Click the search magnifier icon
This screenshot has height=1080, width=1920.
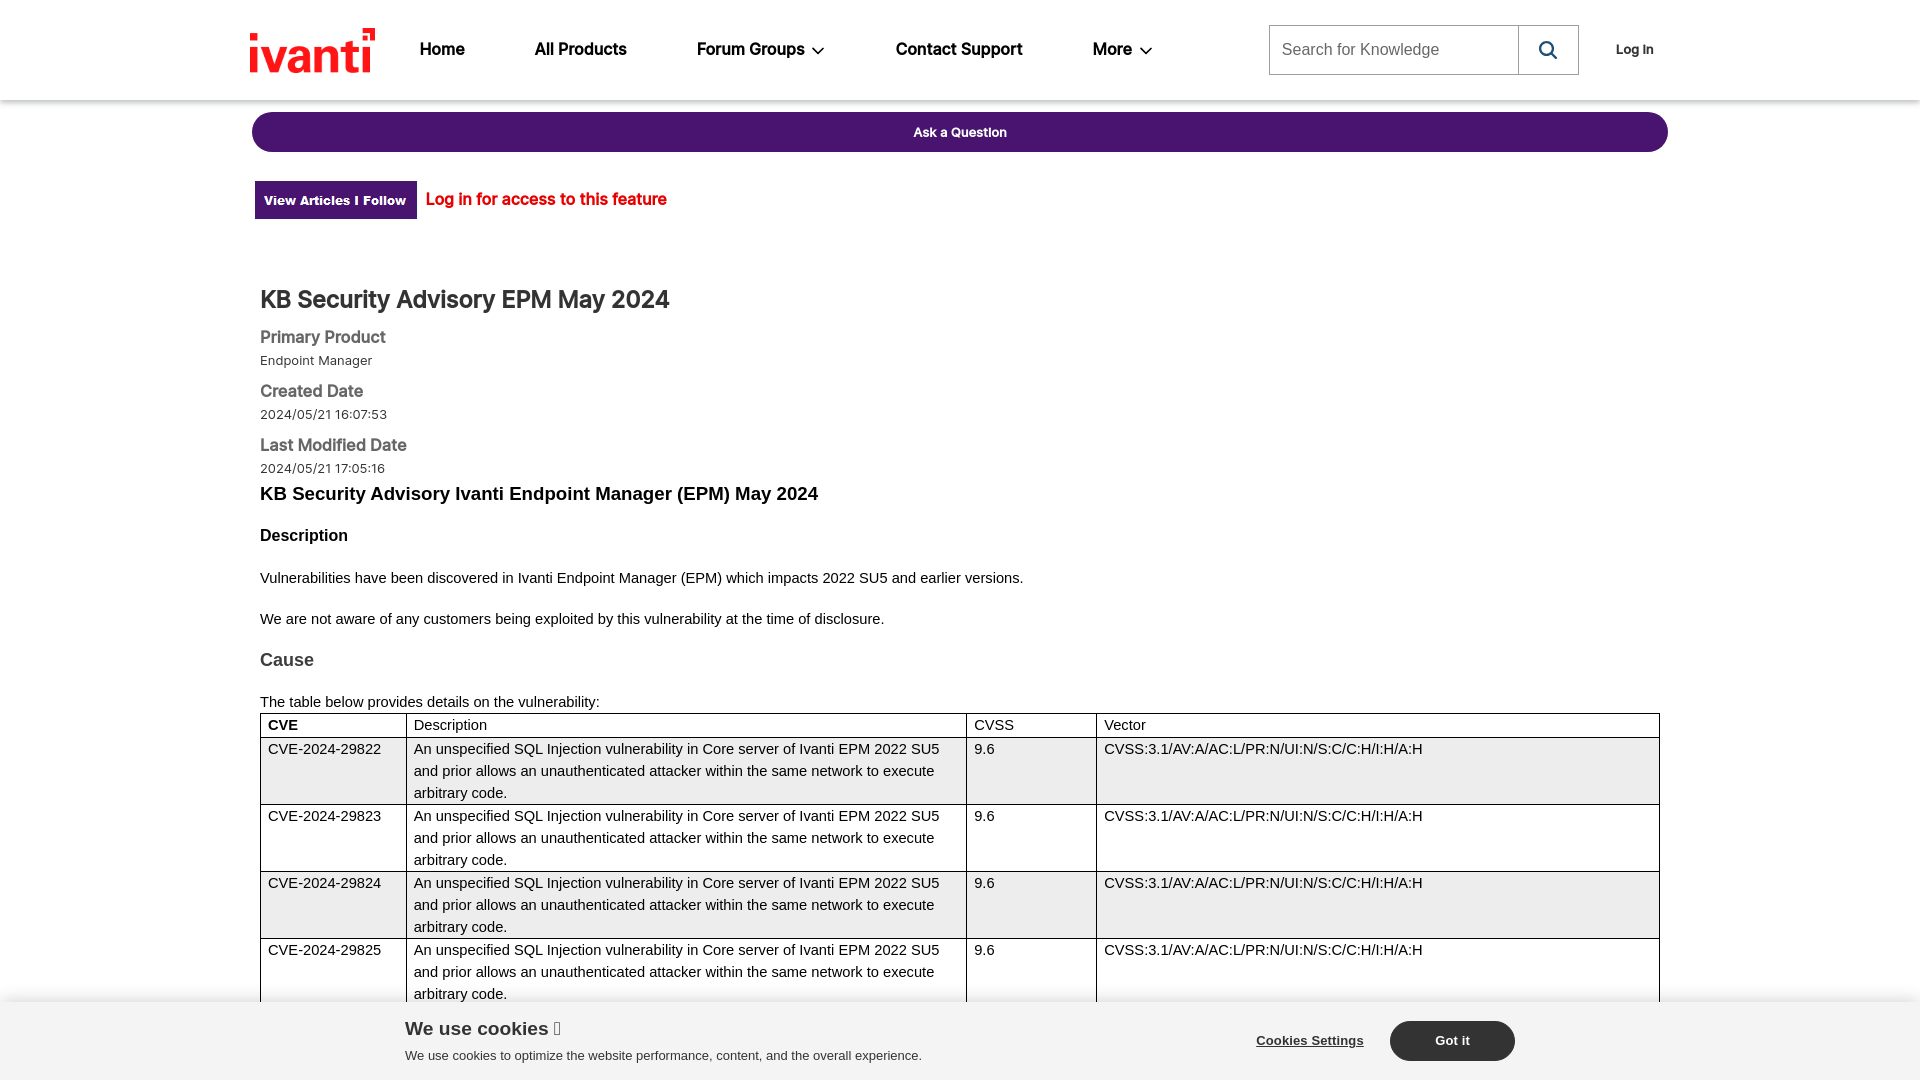1547,49
